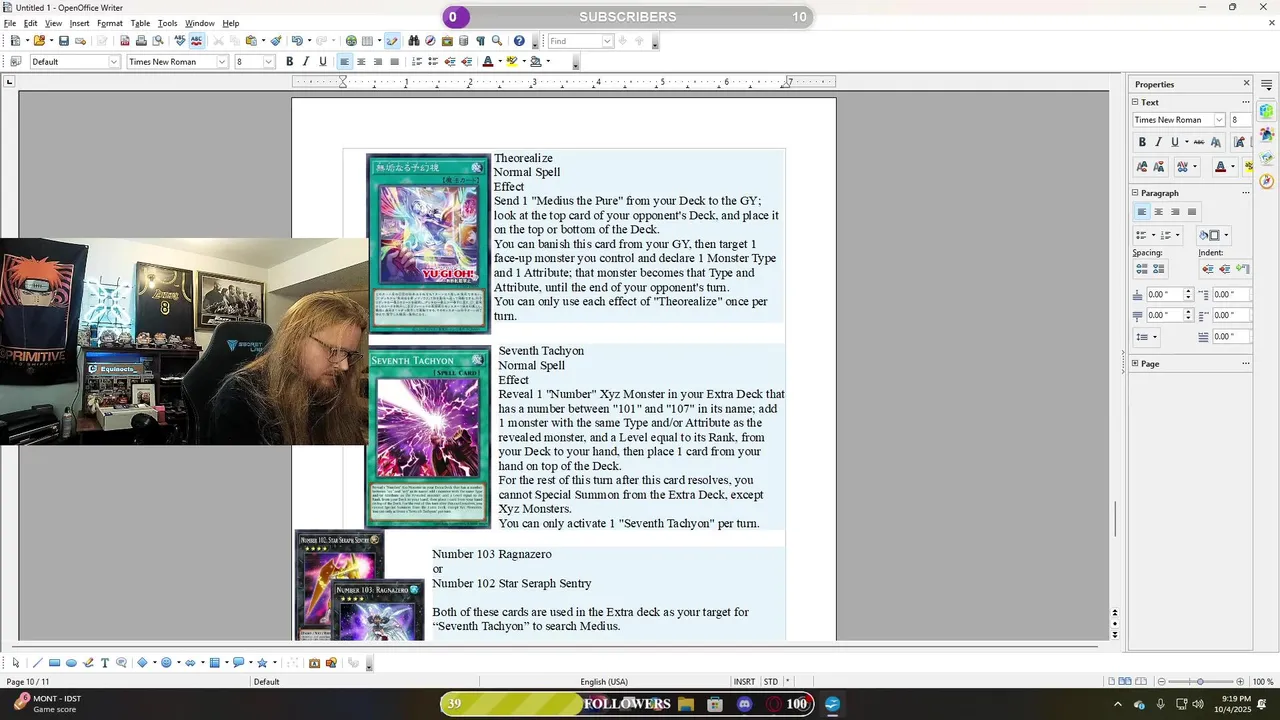1280x720 pixels.
Task: Click the STD selection mode indicator
Action: [771, 682]
